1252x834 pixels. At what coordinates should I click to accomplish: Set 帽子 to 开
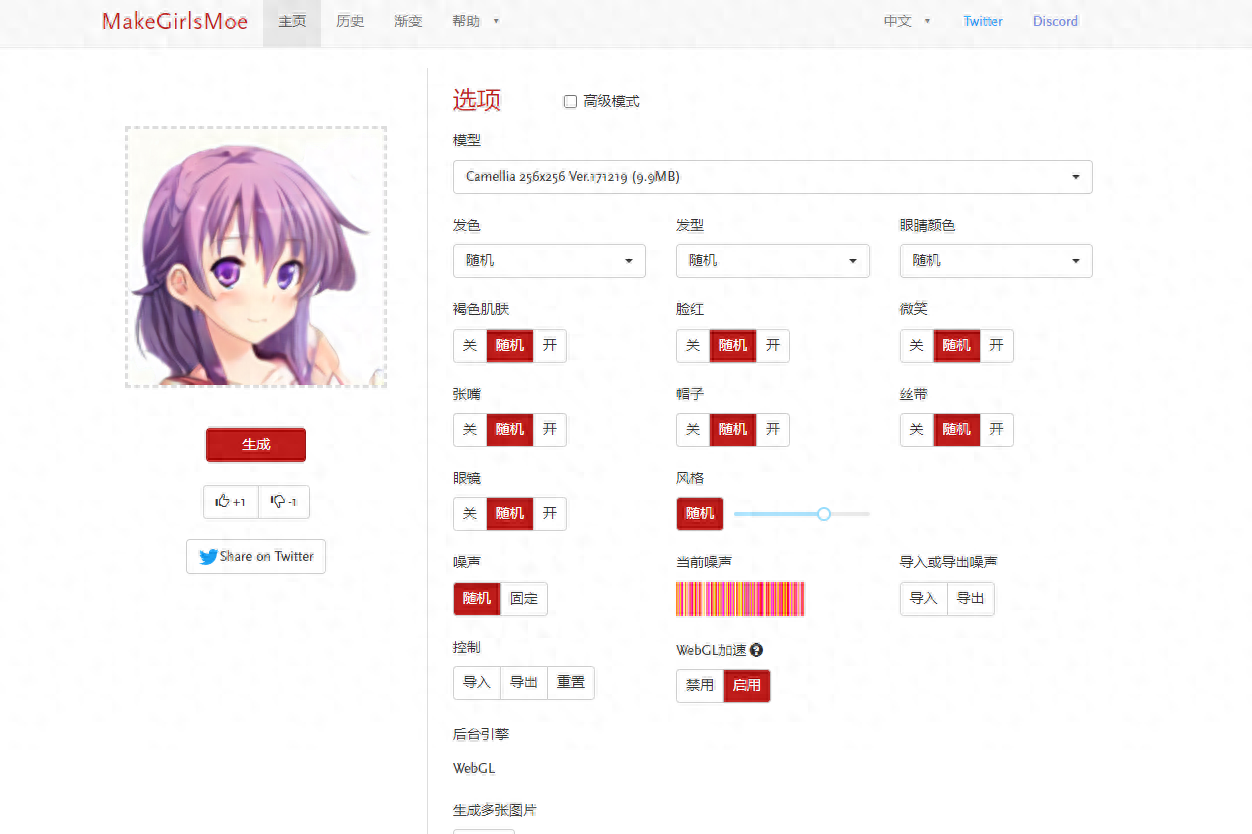point(773,430)
